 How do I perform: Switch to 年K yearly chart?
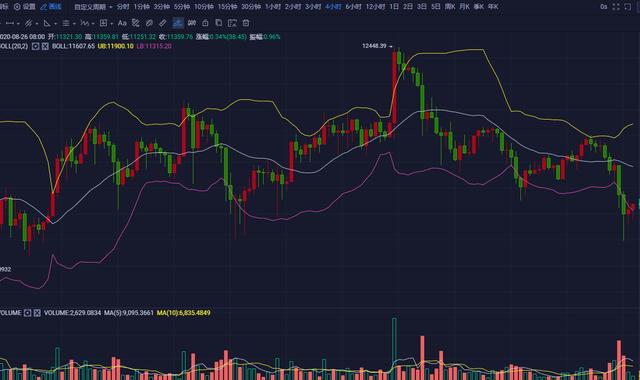[493, 7]
